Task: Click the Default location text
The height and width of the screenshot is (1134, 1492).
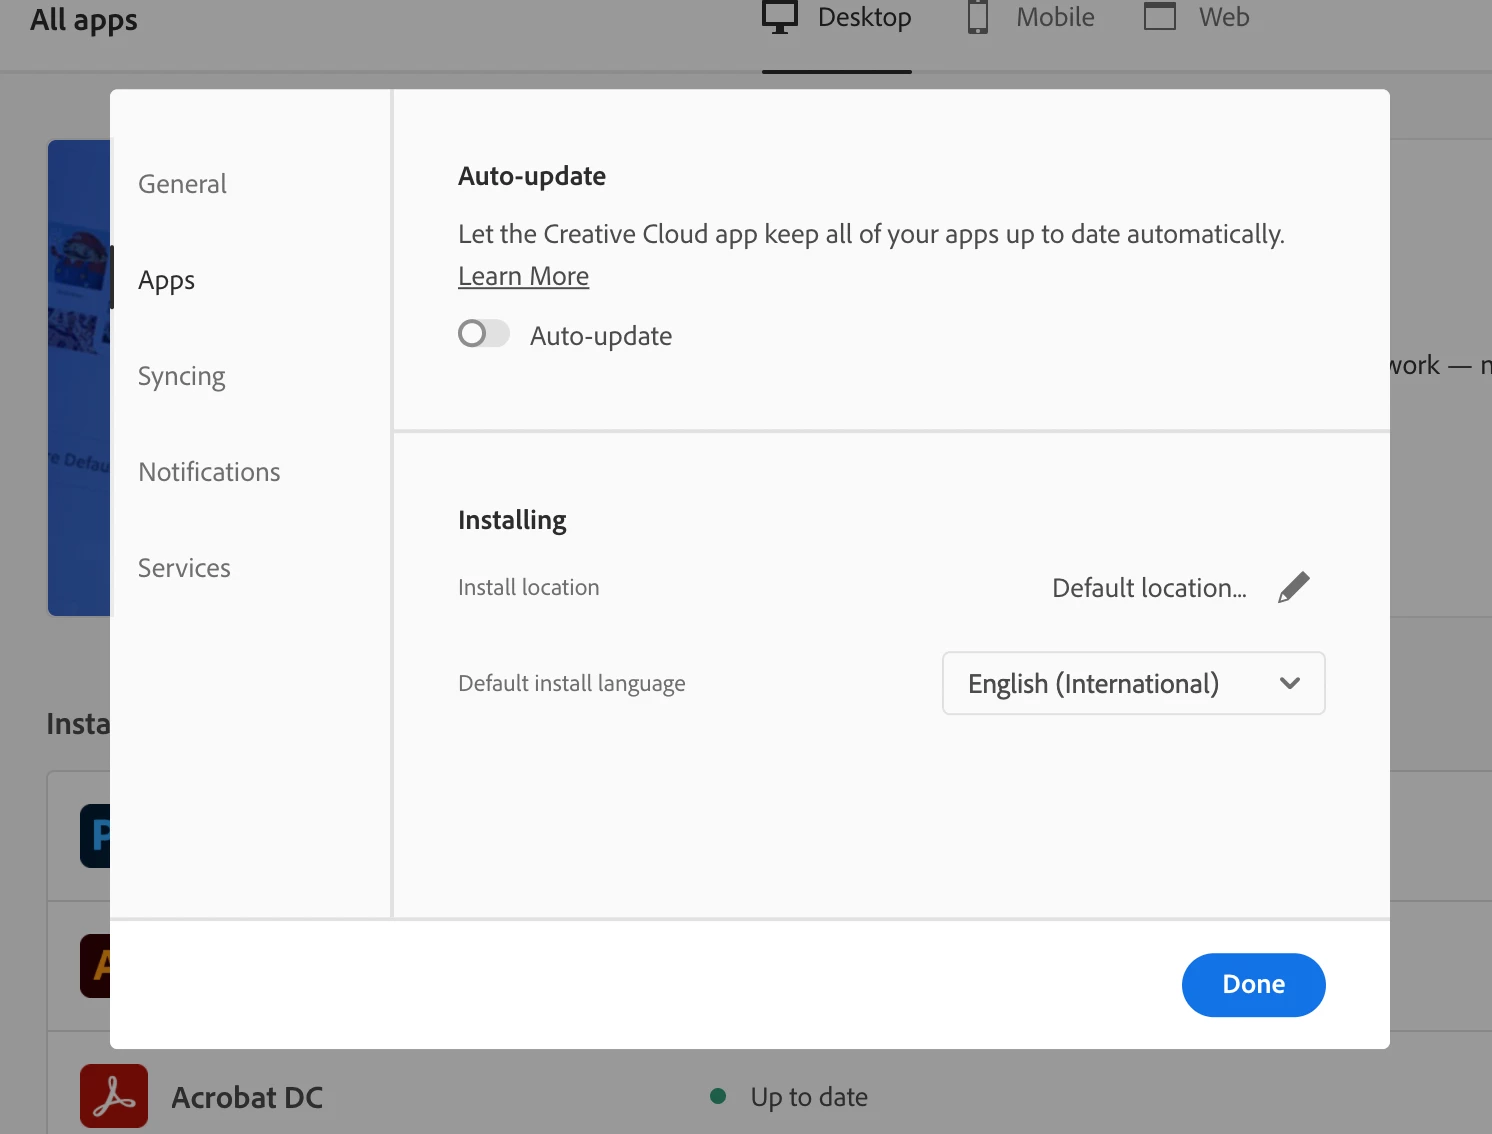Action: point(1149,588)
